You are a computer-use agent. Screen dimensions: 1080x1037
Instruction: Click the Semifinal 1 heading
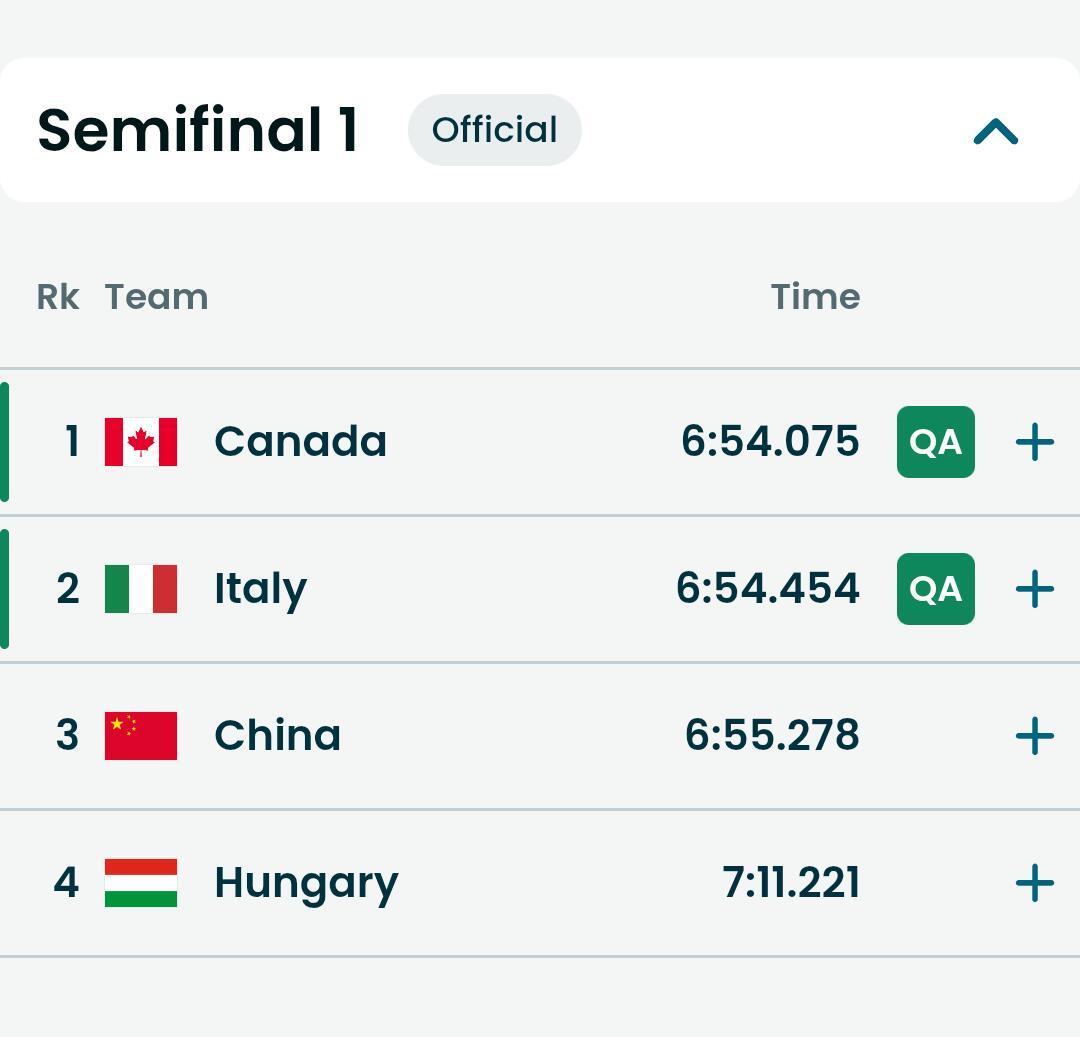pos(198,130)
